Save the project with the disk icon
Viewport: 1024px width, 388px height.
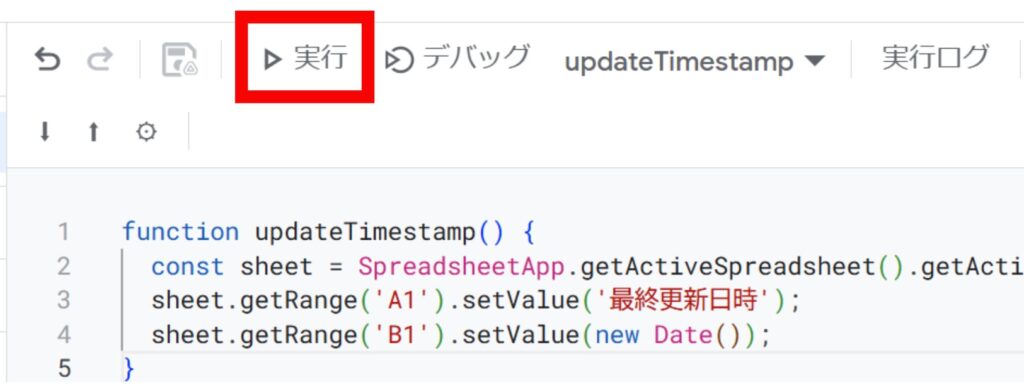180,60
